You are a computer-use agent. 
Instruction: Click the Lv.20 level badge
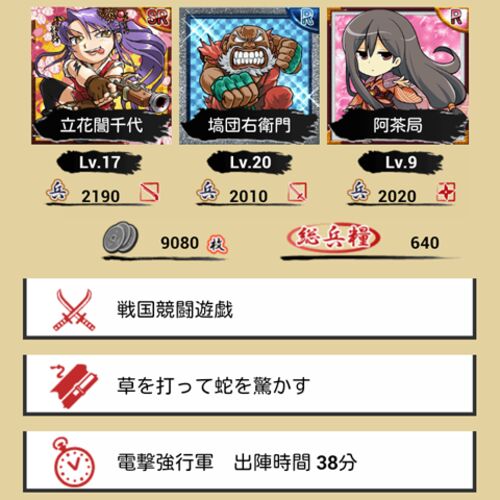click(250, 162)
